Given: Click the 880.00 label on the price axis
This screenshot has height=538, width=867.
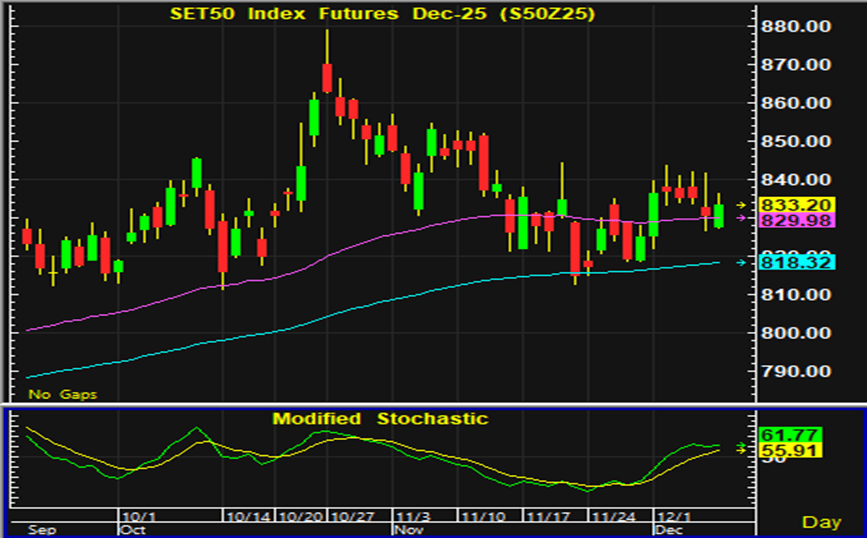Looking at the screenshot, I should click(797, 27).
